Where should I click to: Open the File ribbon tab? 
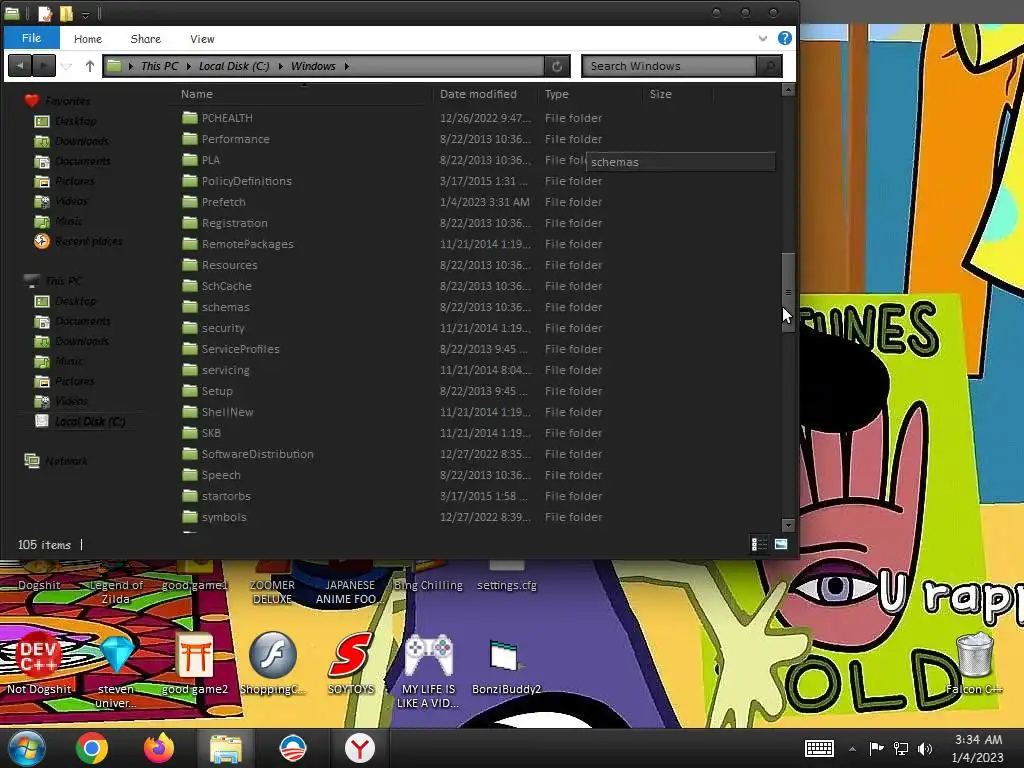click(31, 38)
